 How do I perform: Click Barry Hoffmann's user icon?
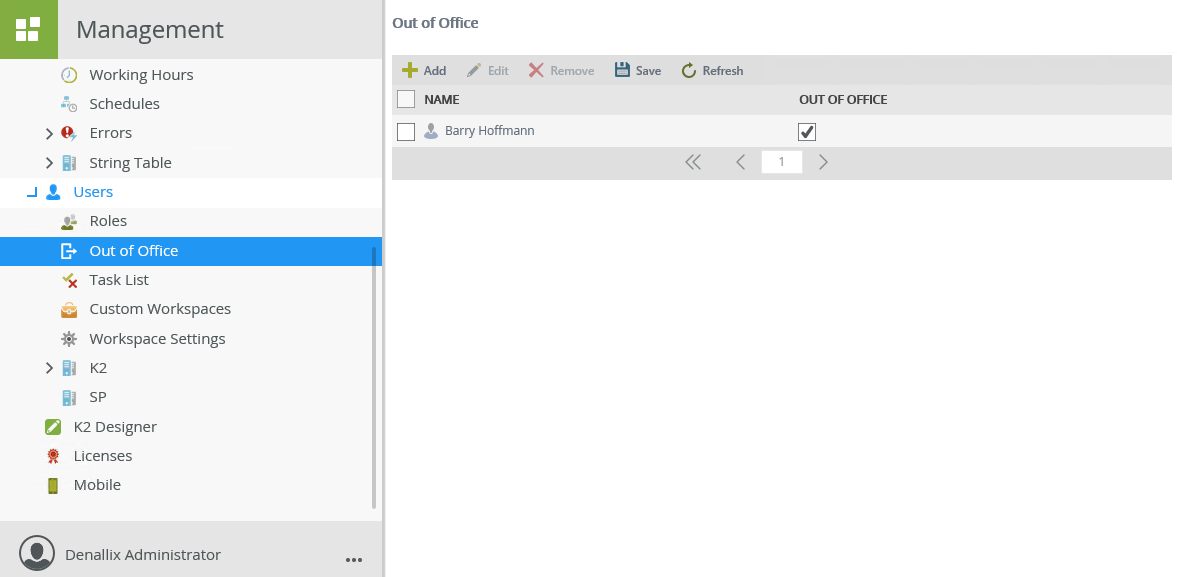pyautogui.click(x=431, y=131)
